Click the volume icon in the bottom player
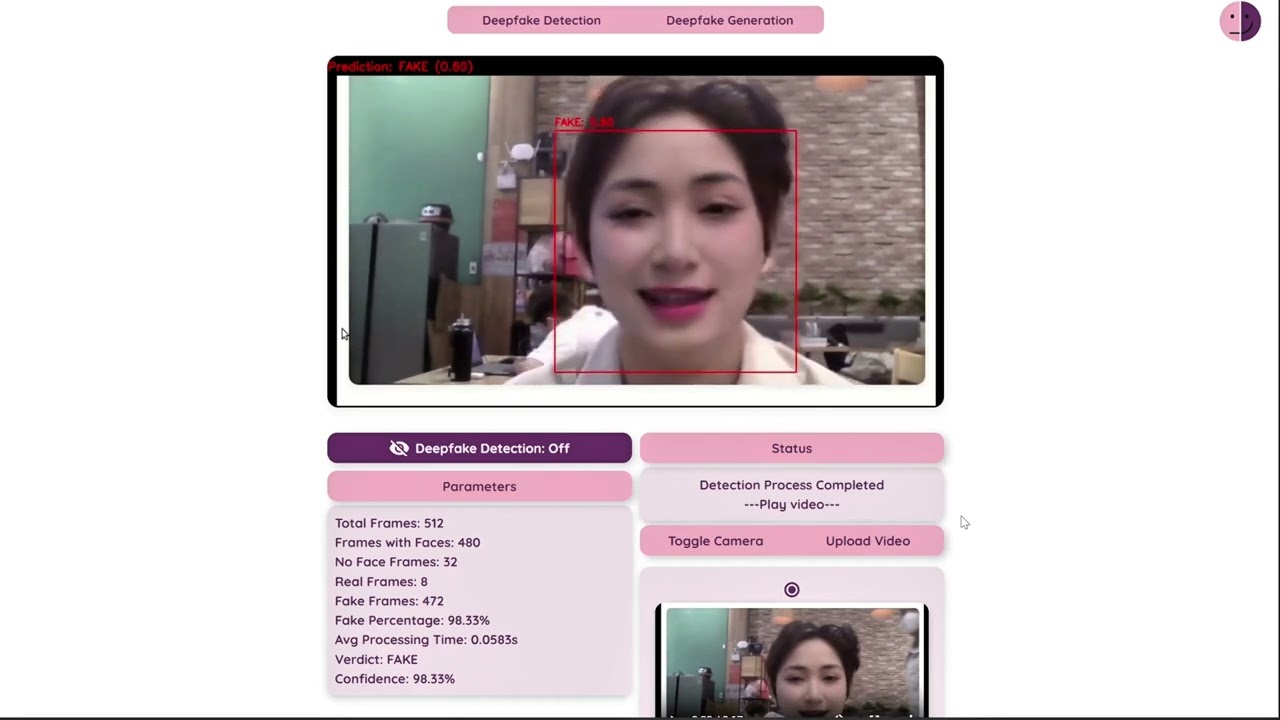The image size is (1280, 720). tap(838, 715)
